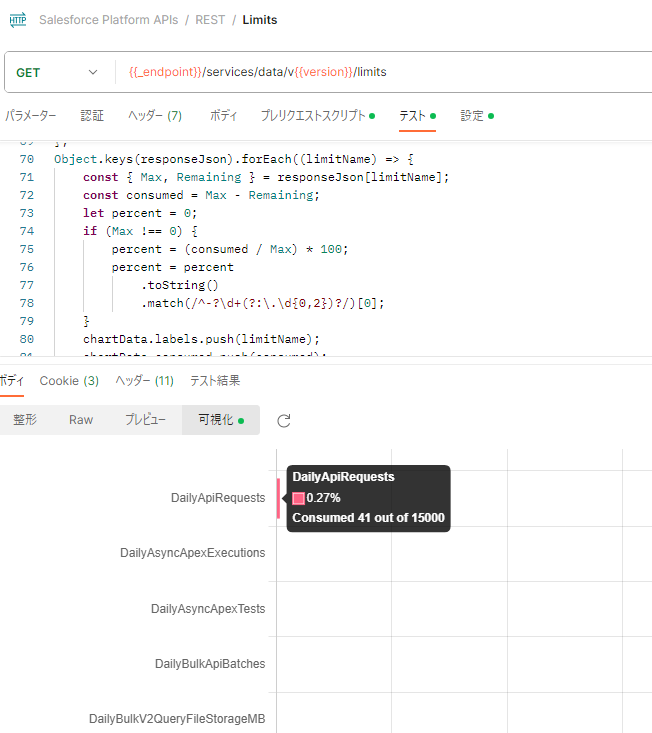Place cursor on the .match regex line
The image size is (652, 733).
[262, 303]
